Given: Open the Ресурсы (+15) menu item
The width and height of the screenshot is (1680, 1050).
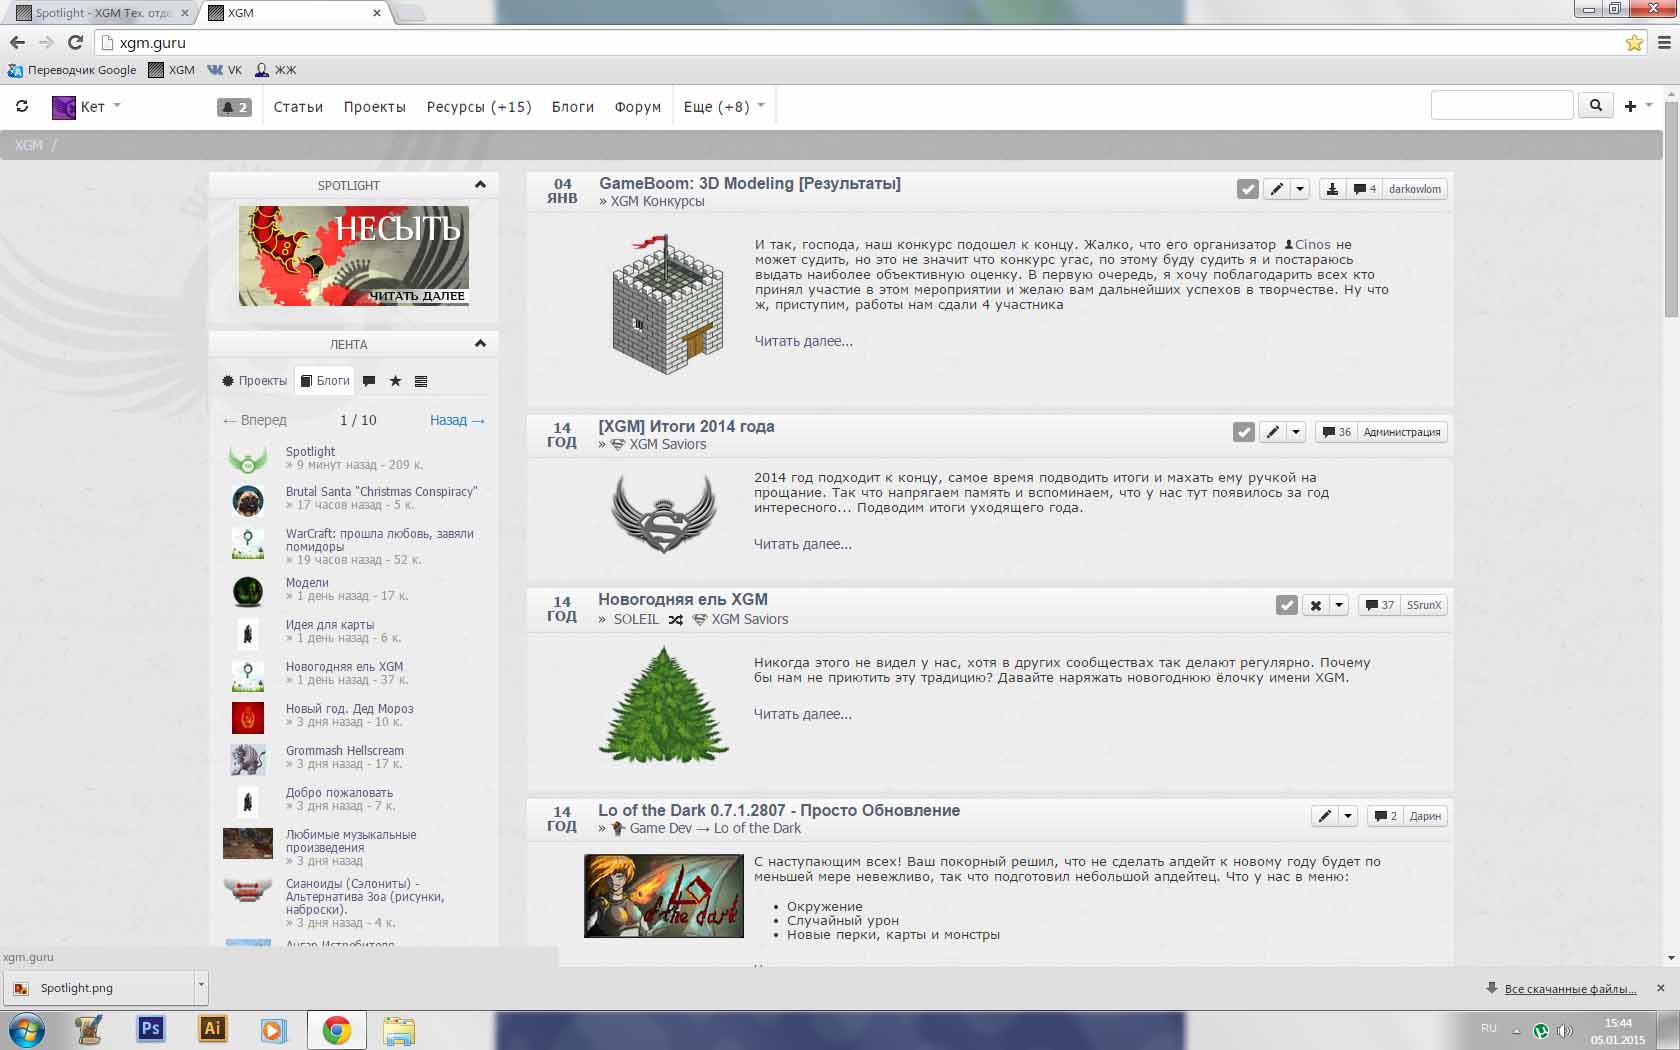Looking at the screenshot, I should click(479, 107).
